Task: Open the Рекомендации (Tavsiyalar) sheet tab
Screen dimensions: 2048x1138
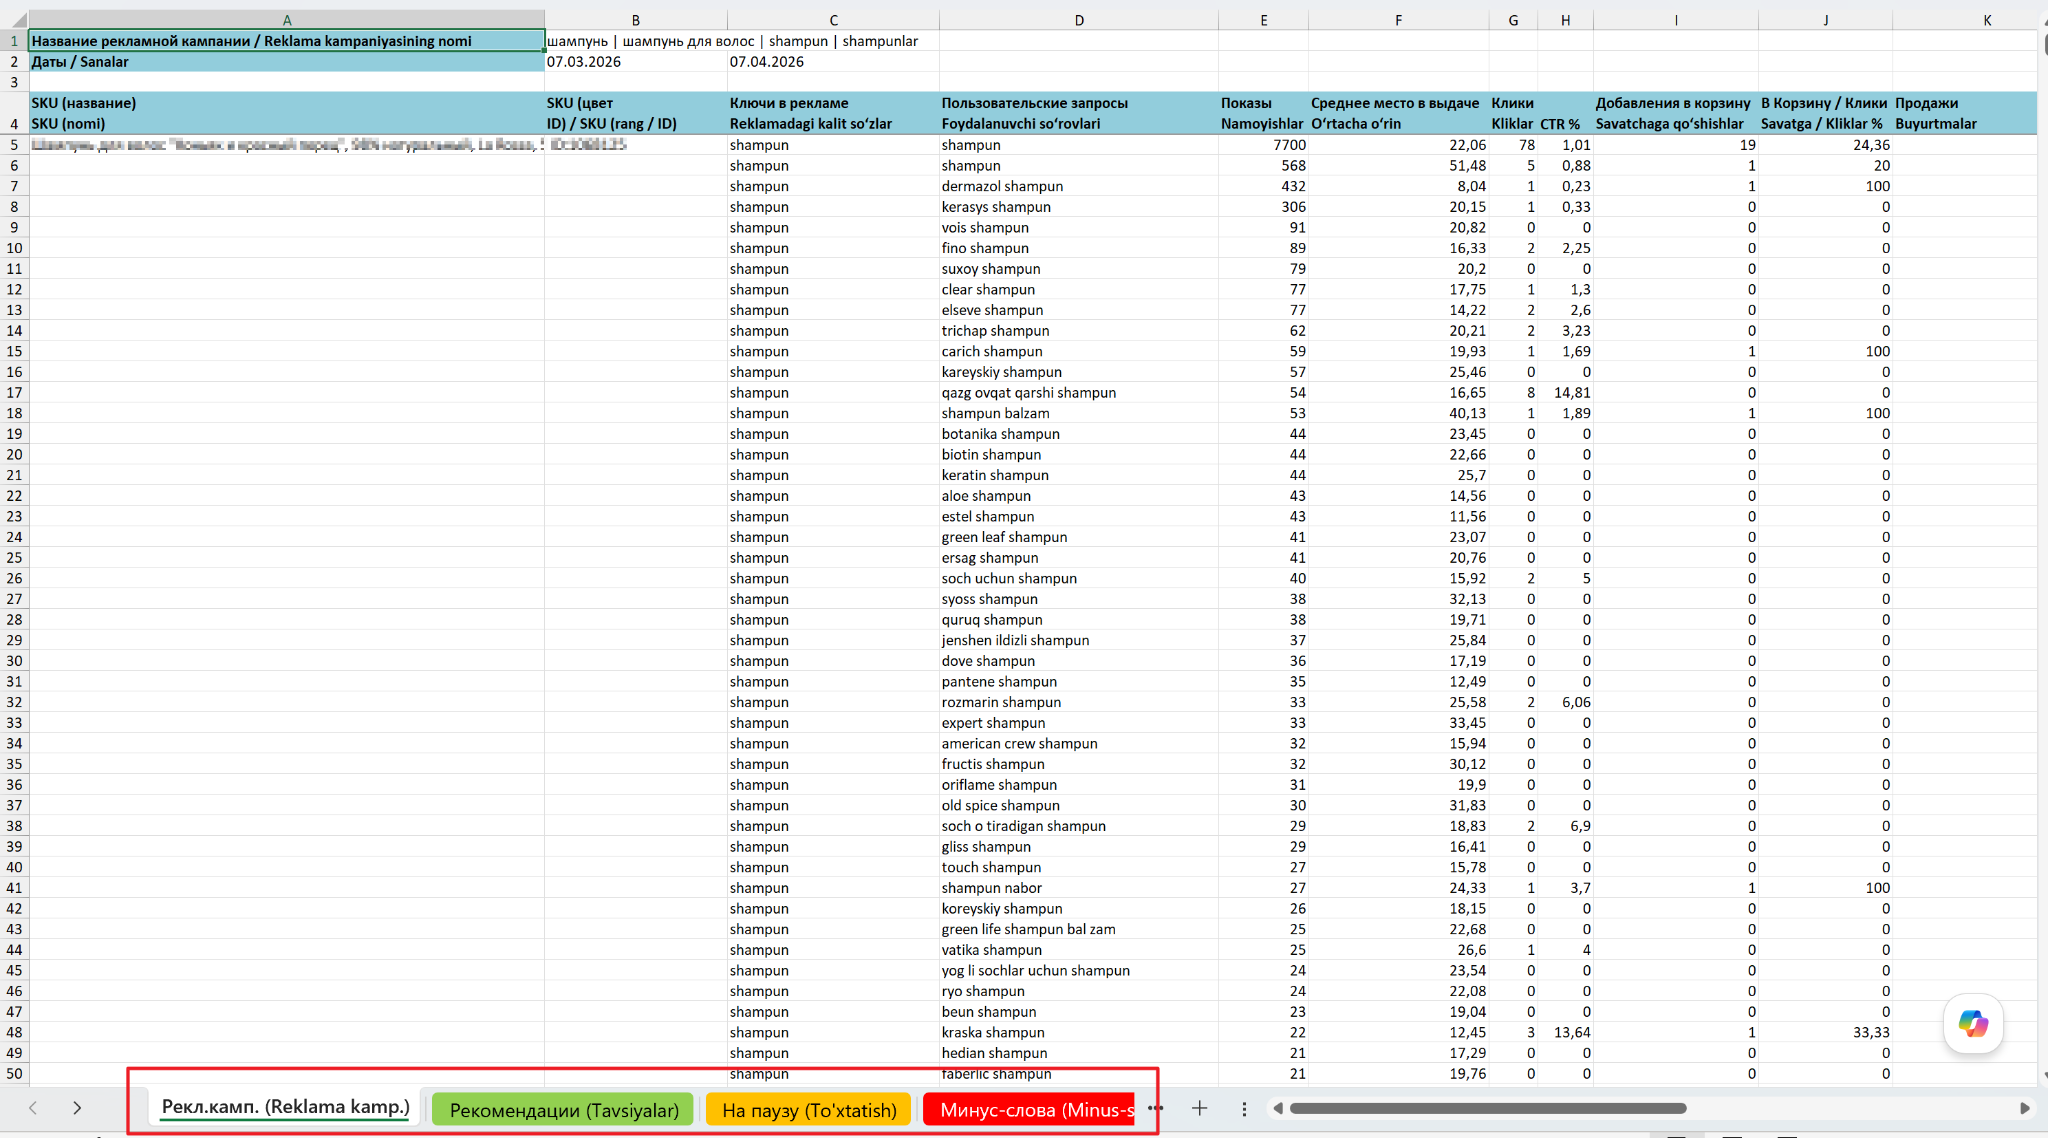Action: click(x=563, y=1110)
